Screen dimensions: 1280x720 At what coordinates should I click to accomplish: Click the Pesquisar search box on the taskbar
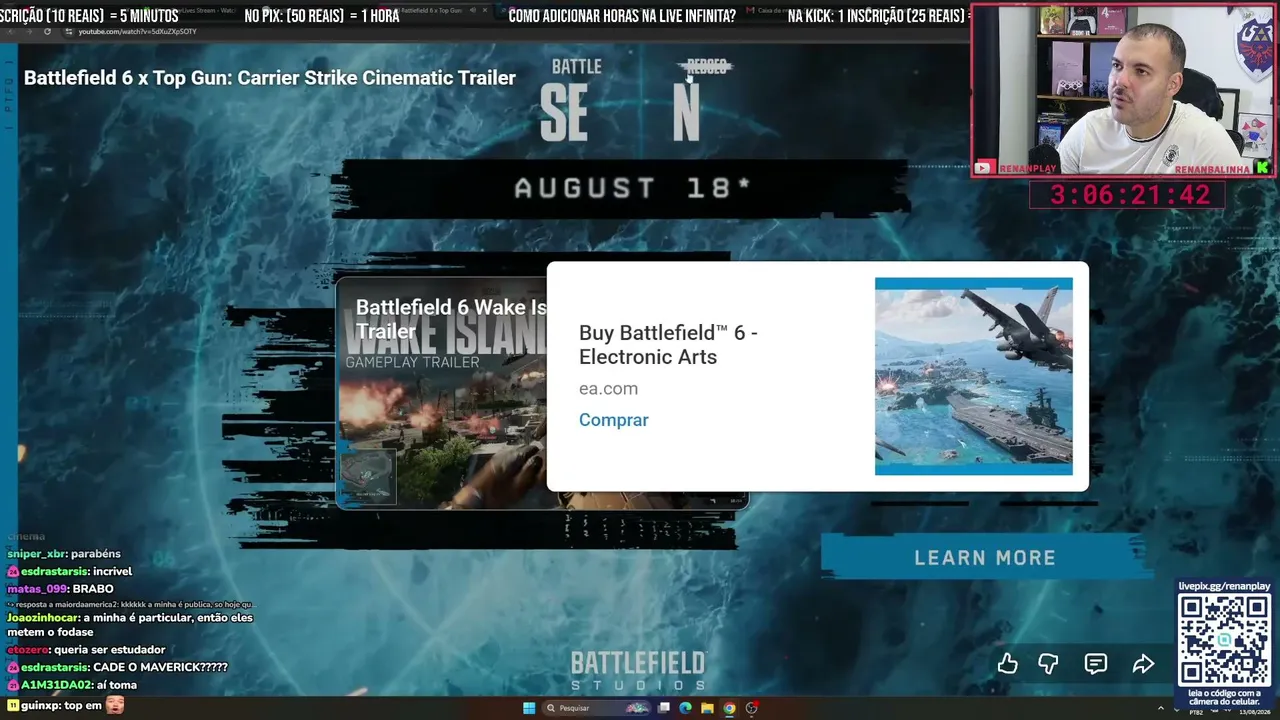point(597,708)
